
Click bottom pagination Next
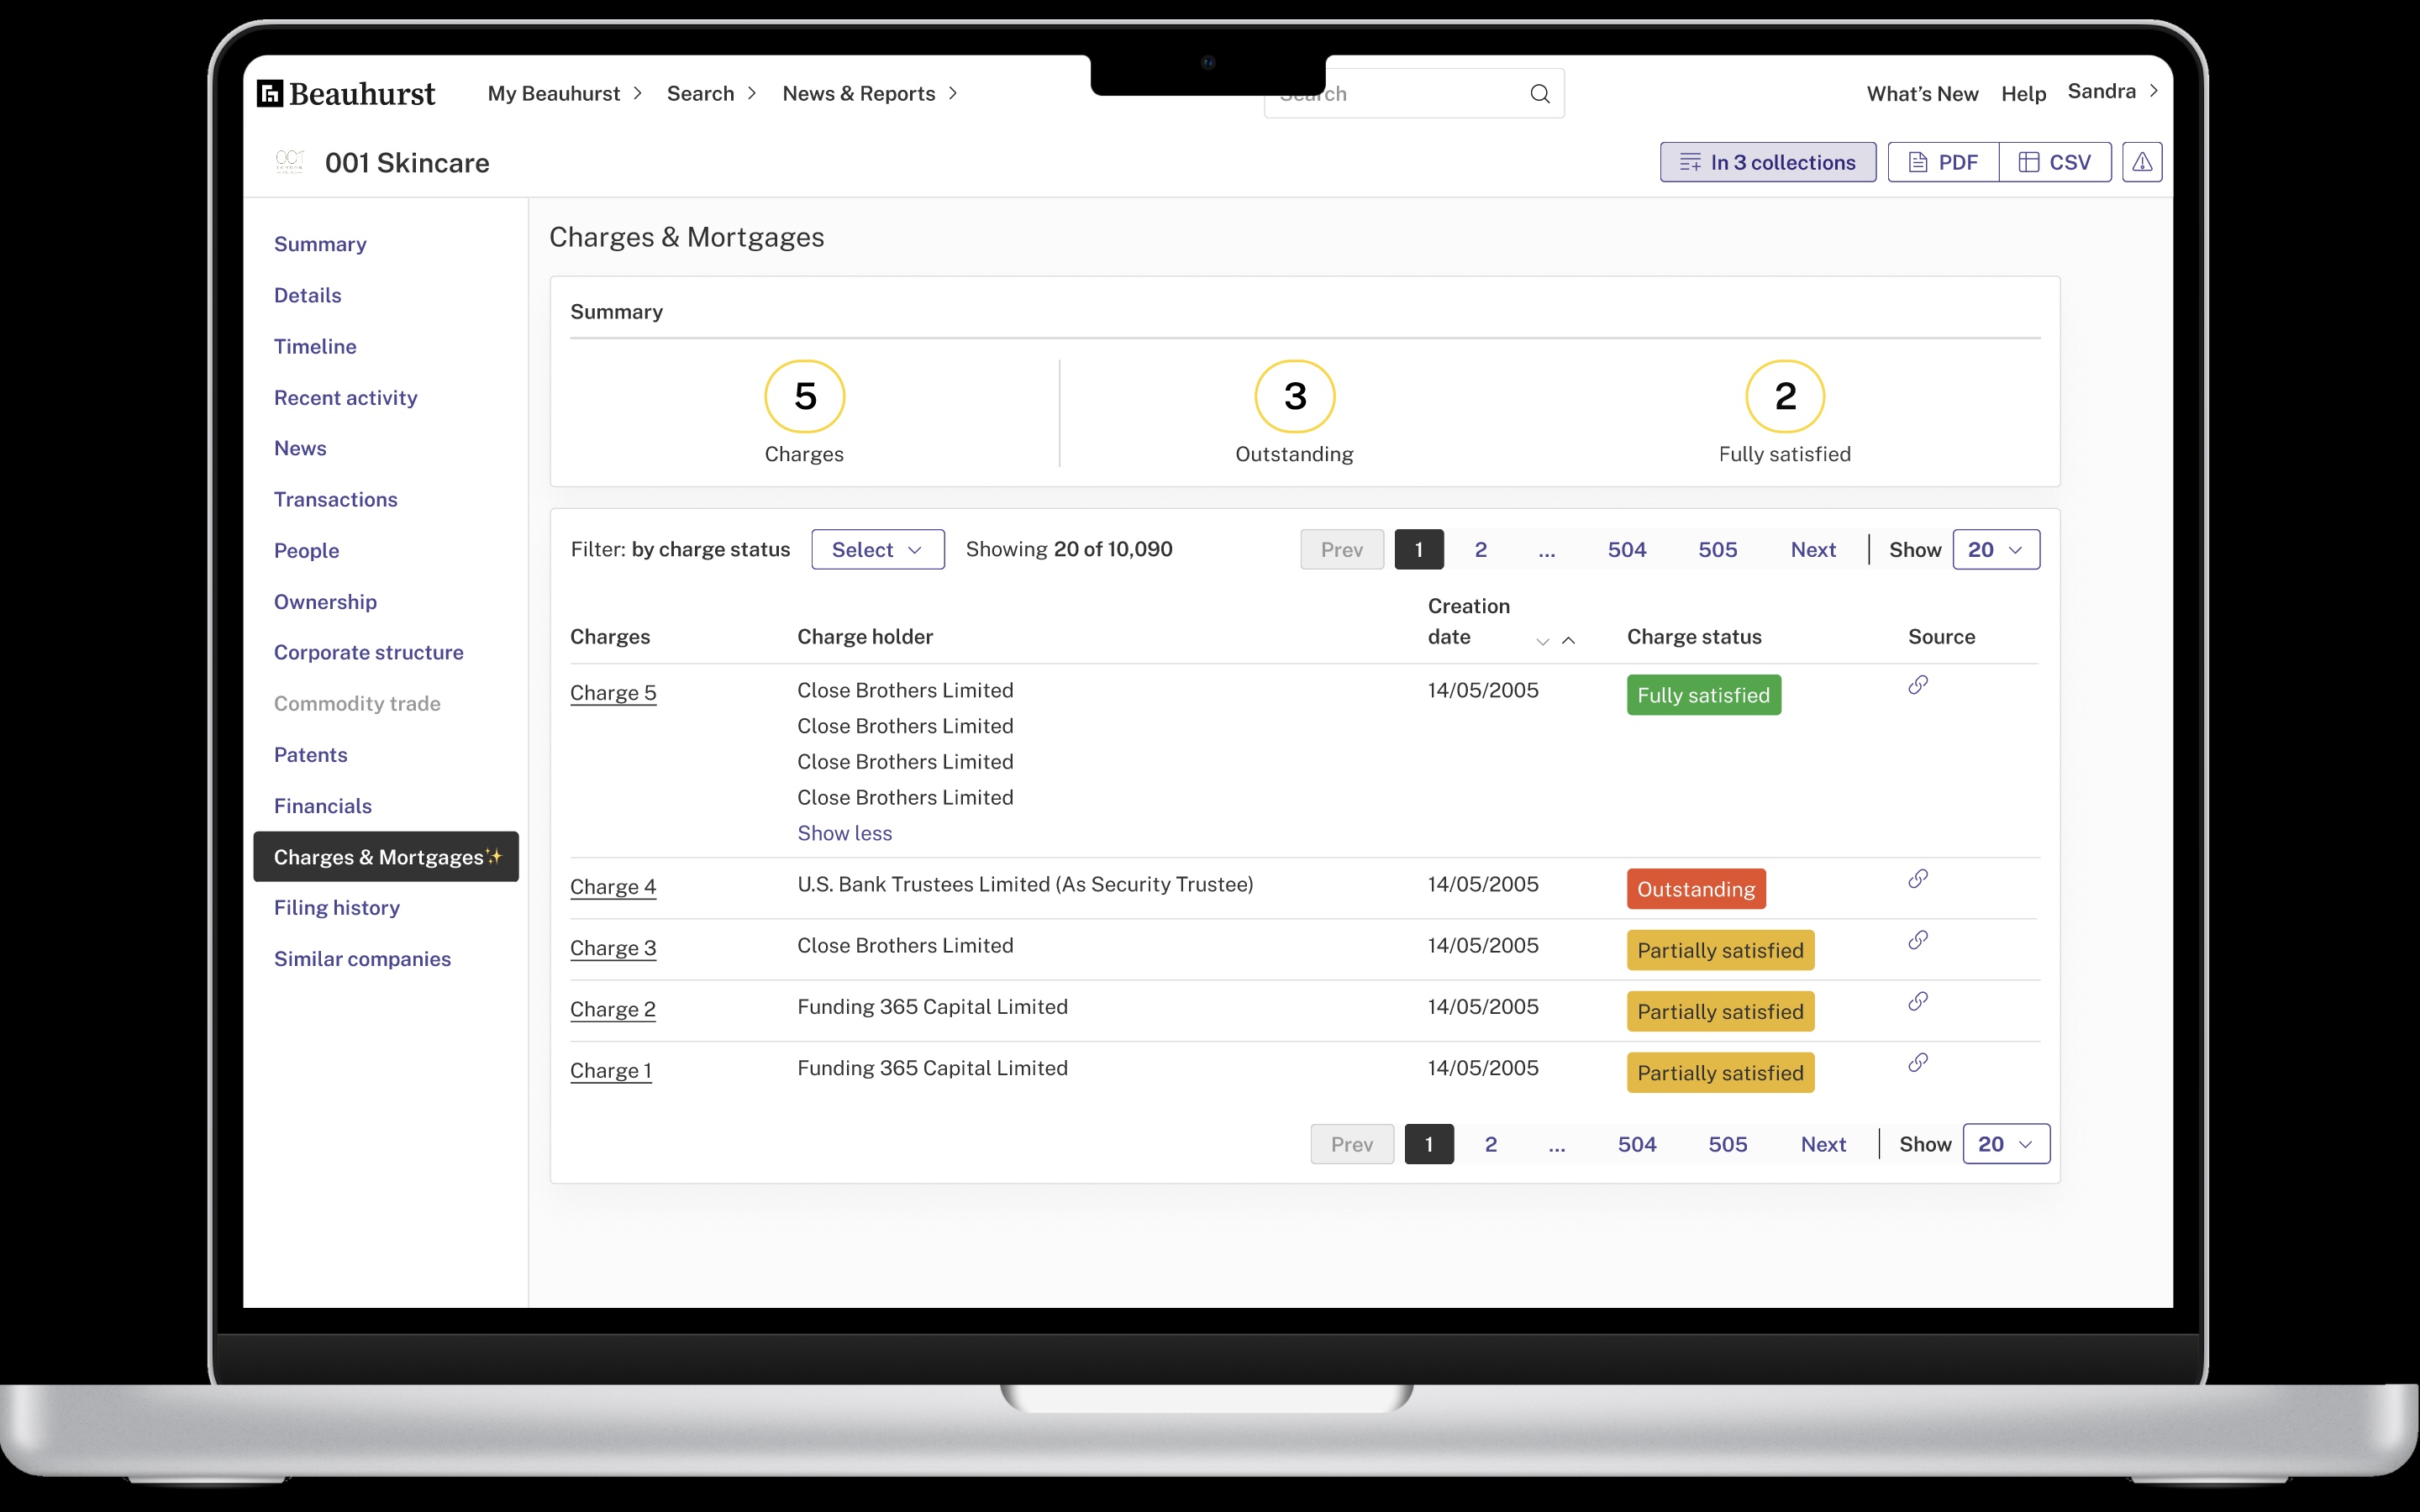coord(1823,1144)
